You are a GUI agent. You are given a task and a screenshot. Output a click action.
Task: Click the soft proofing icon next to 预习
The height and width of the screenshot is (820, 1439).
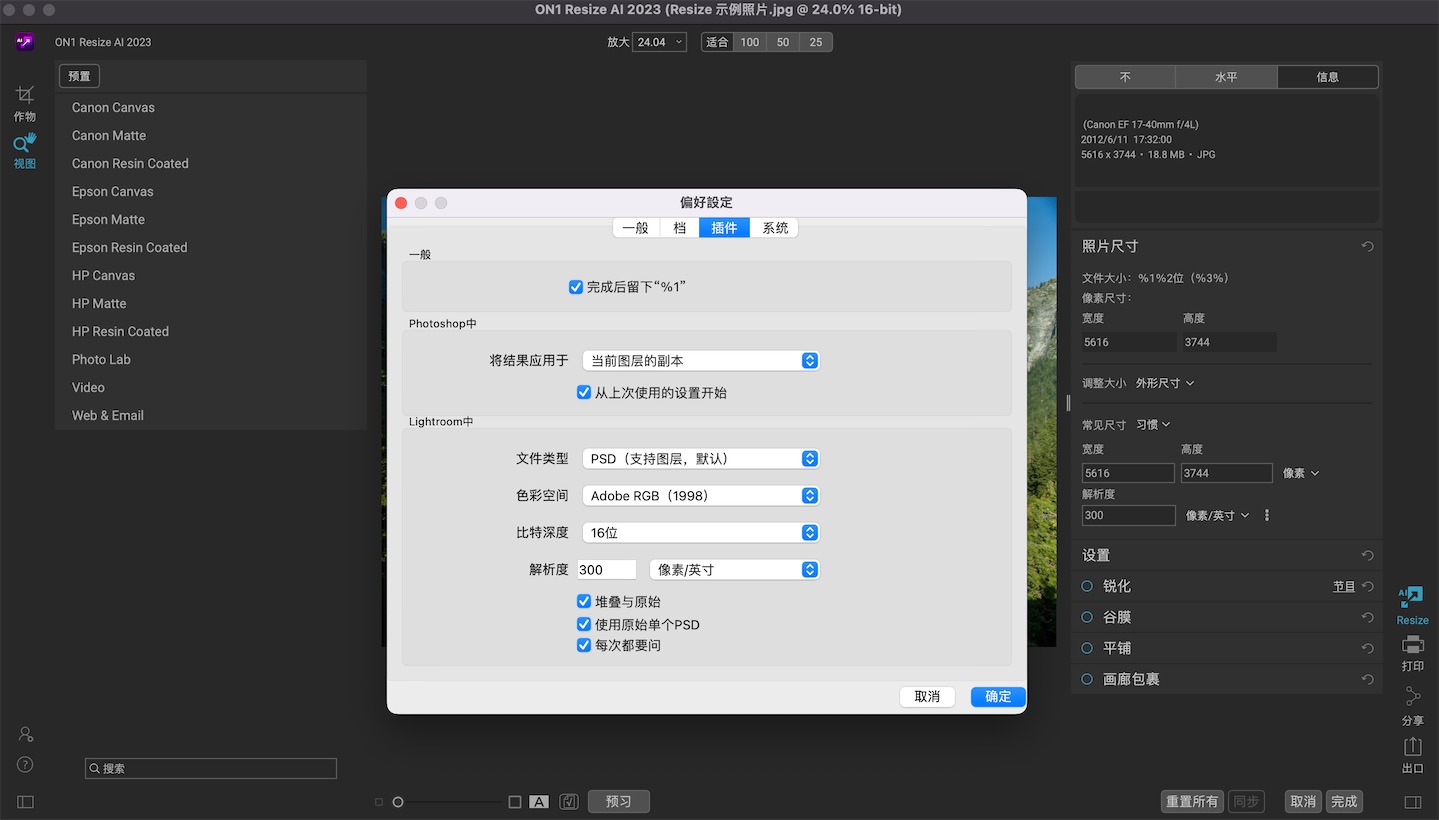click(568, 802)
